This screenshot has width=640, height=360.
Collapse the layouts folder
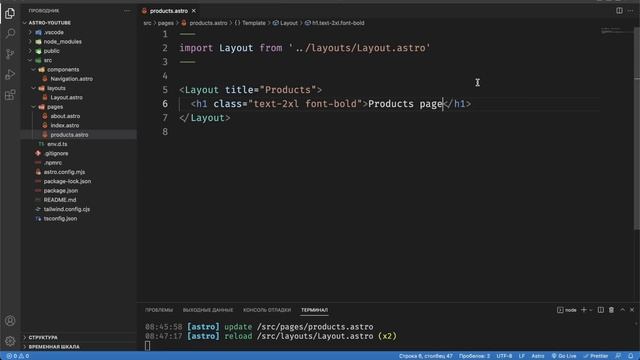coord(56,88)
